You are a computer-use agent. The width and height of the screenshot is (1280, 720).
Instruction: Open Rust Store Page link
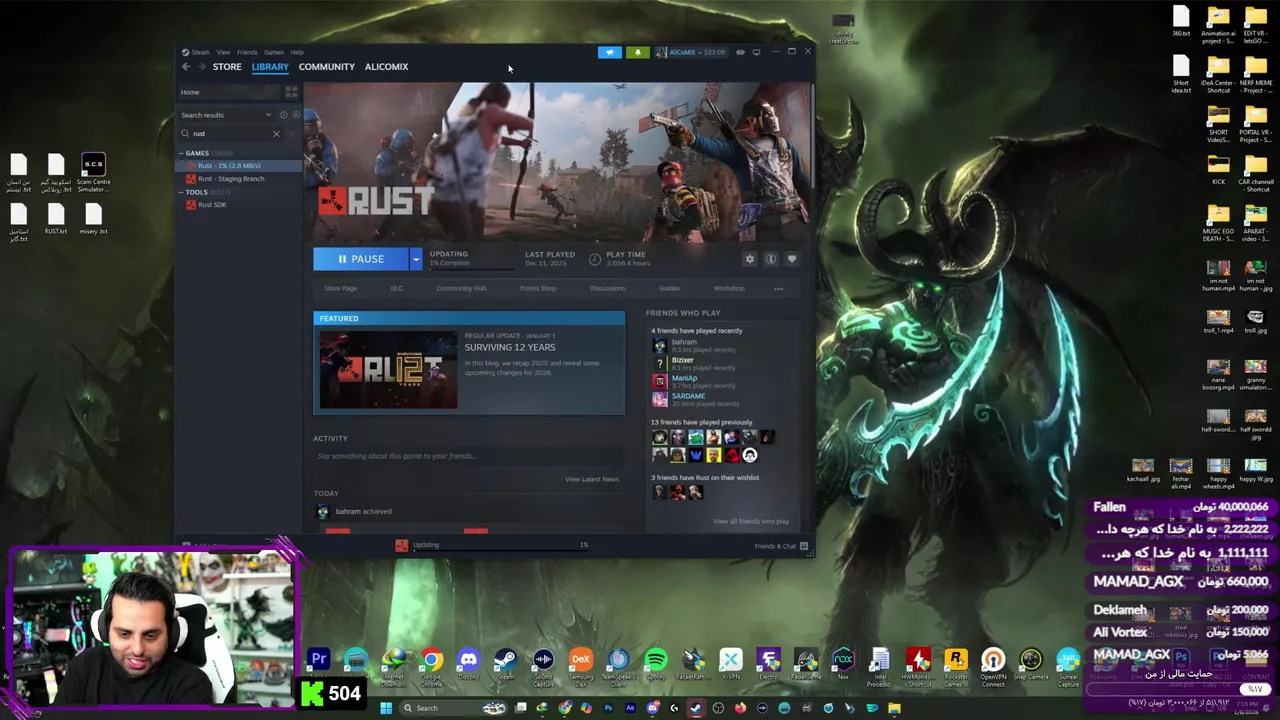(340, 289)
